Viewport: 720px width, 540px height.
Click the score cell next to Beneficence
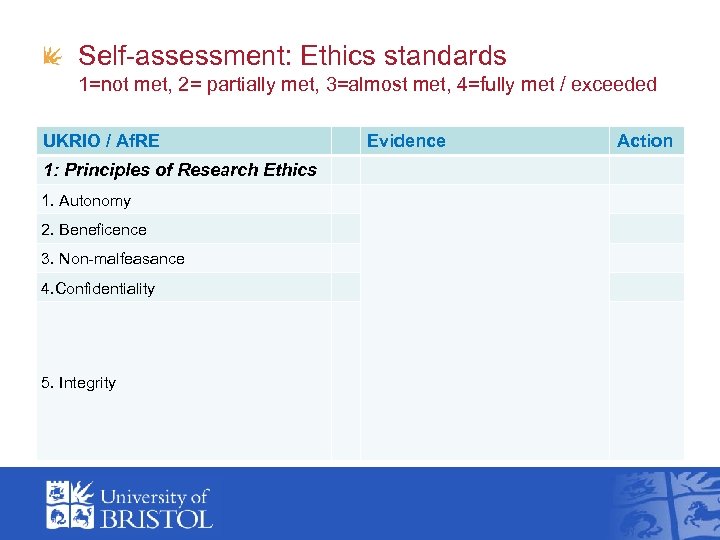[x=346, y=229]
